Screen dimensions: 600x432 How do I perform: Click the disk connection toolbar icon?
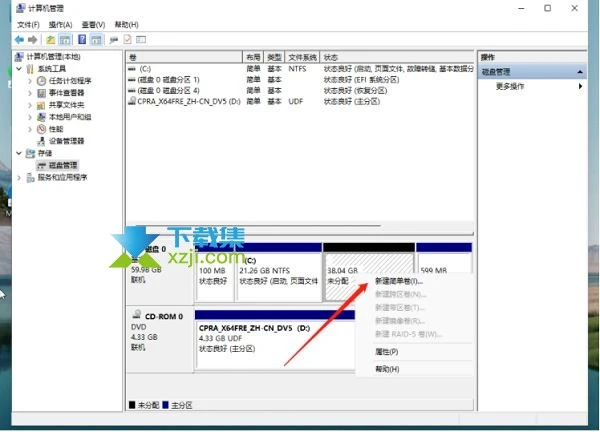(x=114, y=39)
